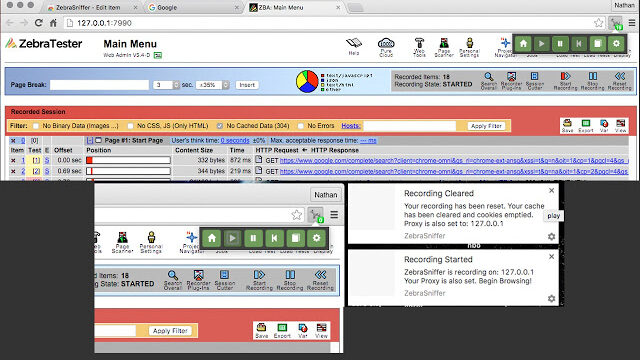Collapse Page #1: Start Page with [-] expander
This screenshot has width=640, height=360.
[x=90, y=140]
